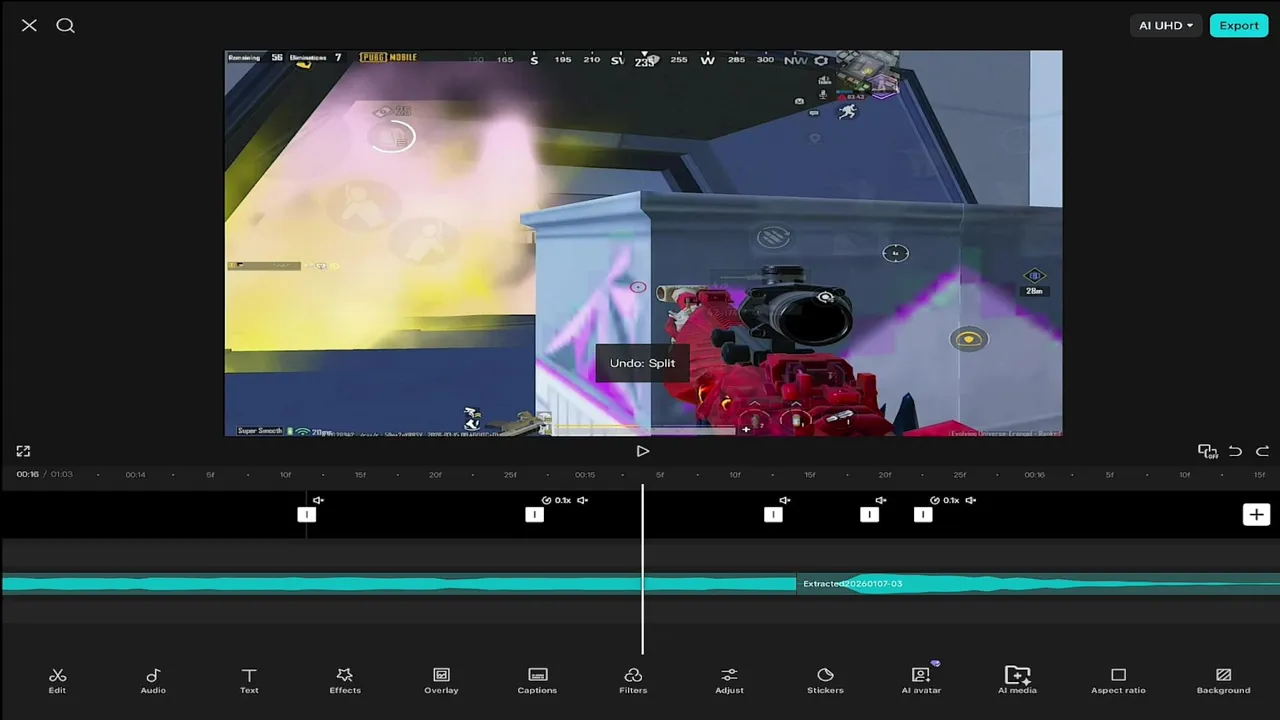This screenshot has height=720, width=1280.
Task: Toggle the auto-ripple off icon beside undo
Action: (x=1207, y=452)
